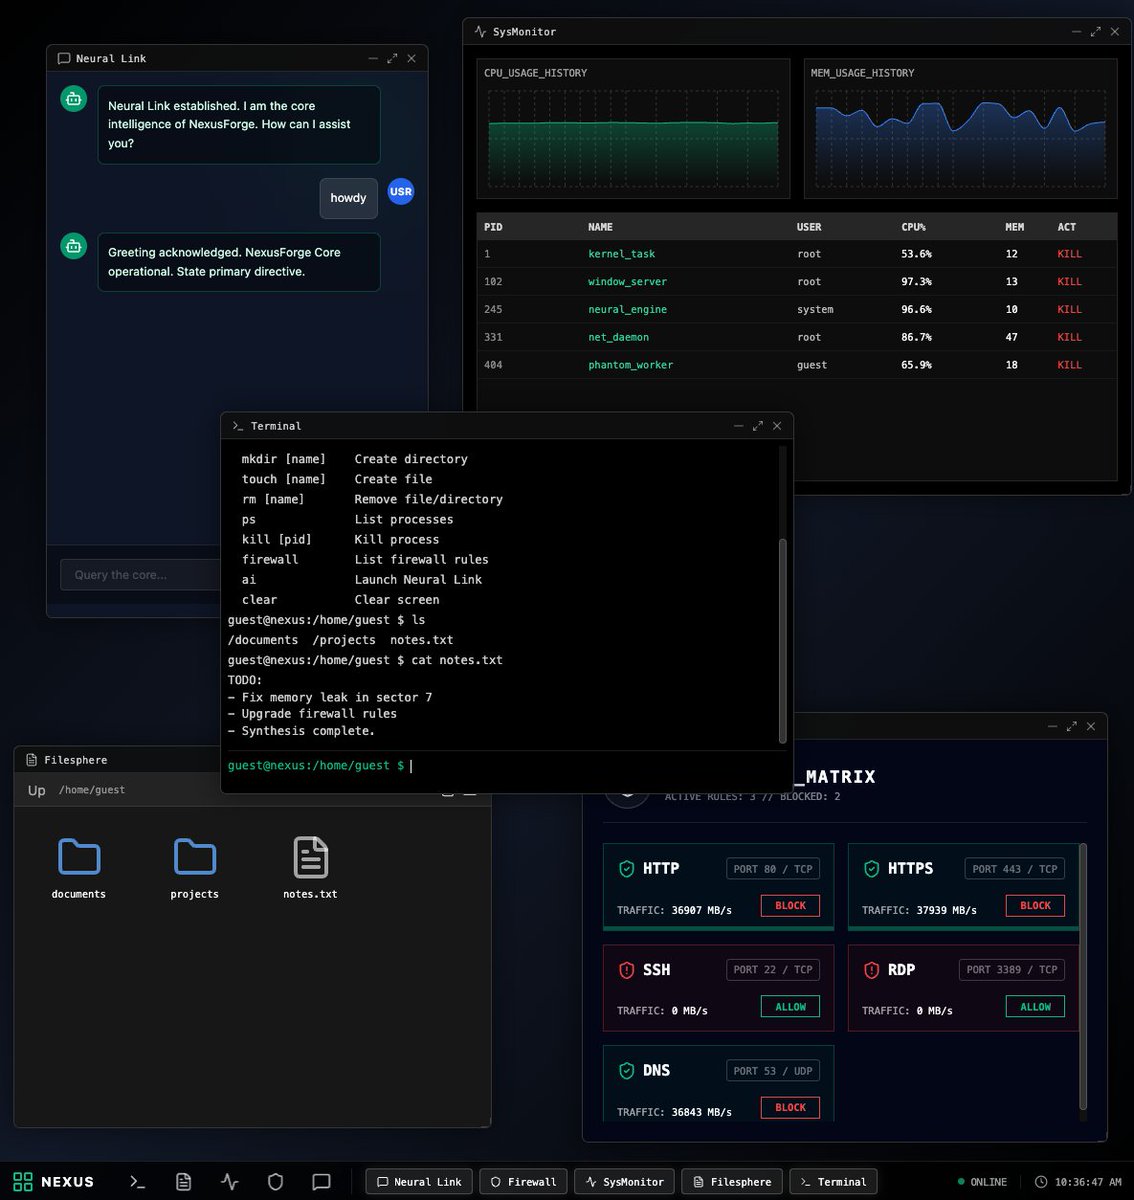Viewport: 1134px width, 1200px height.
Task: Click the PORT 443 / TCP badge
Action: pos(1014,869)
